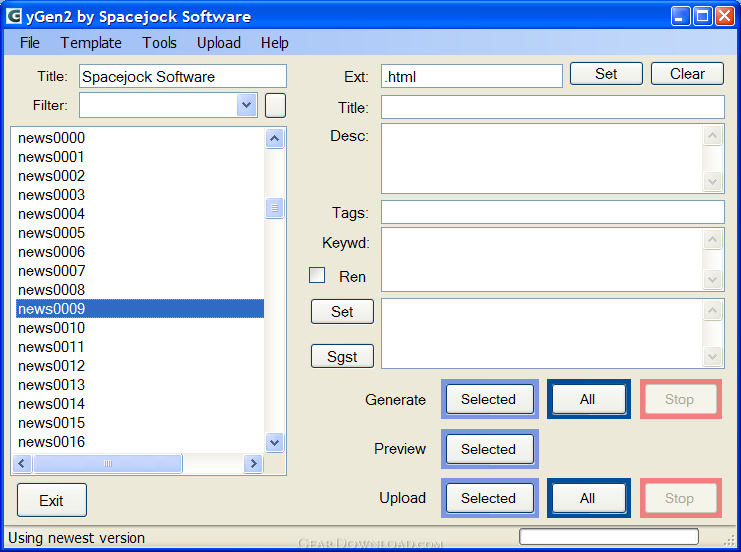741x552 pixels.
Task: Click the file list vertical scroll thumb
Action: click(x=275, y=208)
